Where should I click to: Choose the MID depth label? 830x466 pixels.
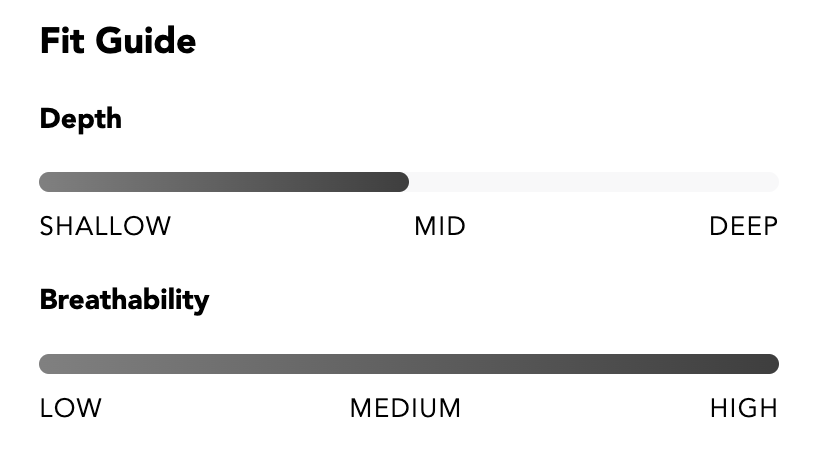[440, 226]
